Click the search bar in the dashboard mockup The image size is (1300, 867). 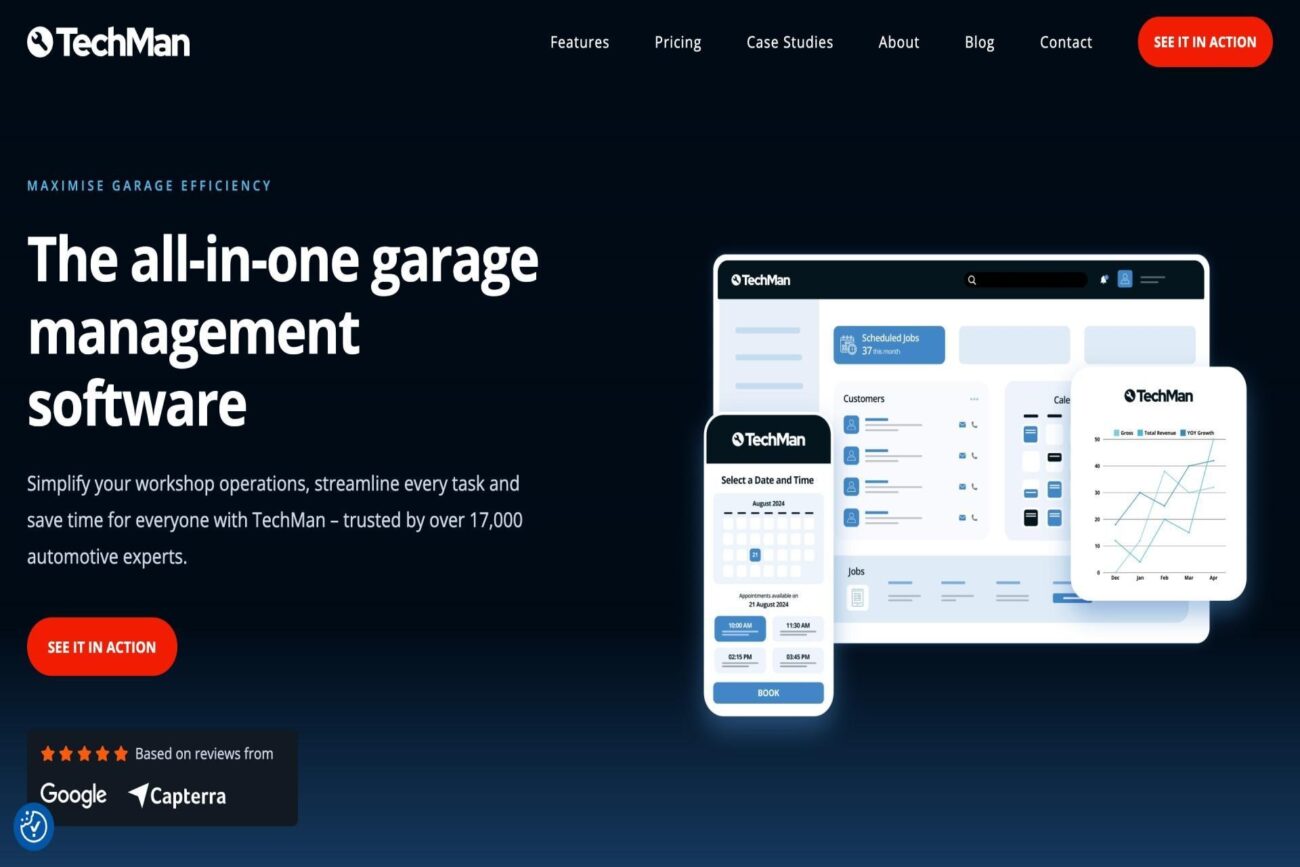(x=1025, y=280)
